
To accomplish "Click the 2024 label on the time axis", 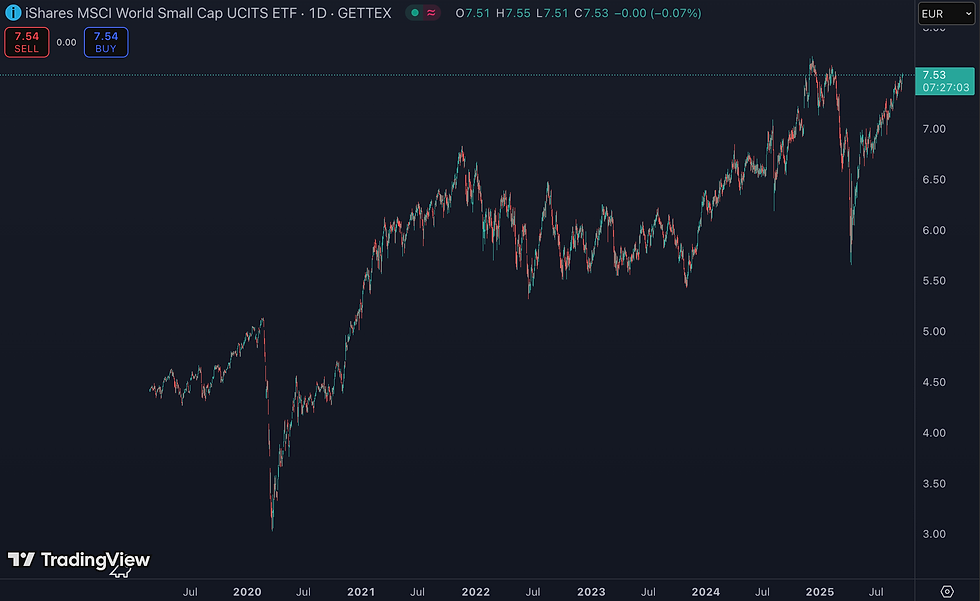I will coord(706,592).
